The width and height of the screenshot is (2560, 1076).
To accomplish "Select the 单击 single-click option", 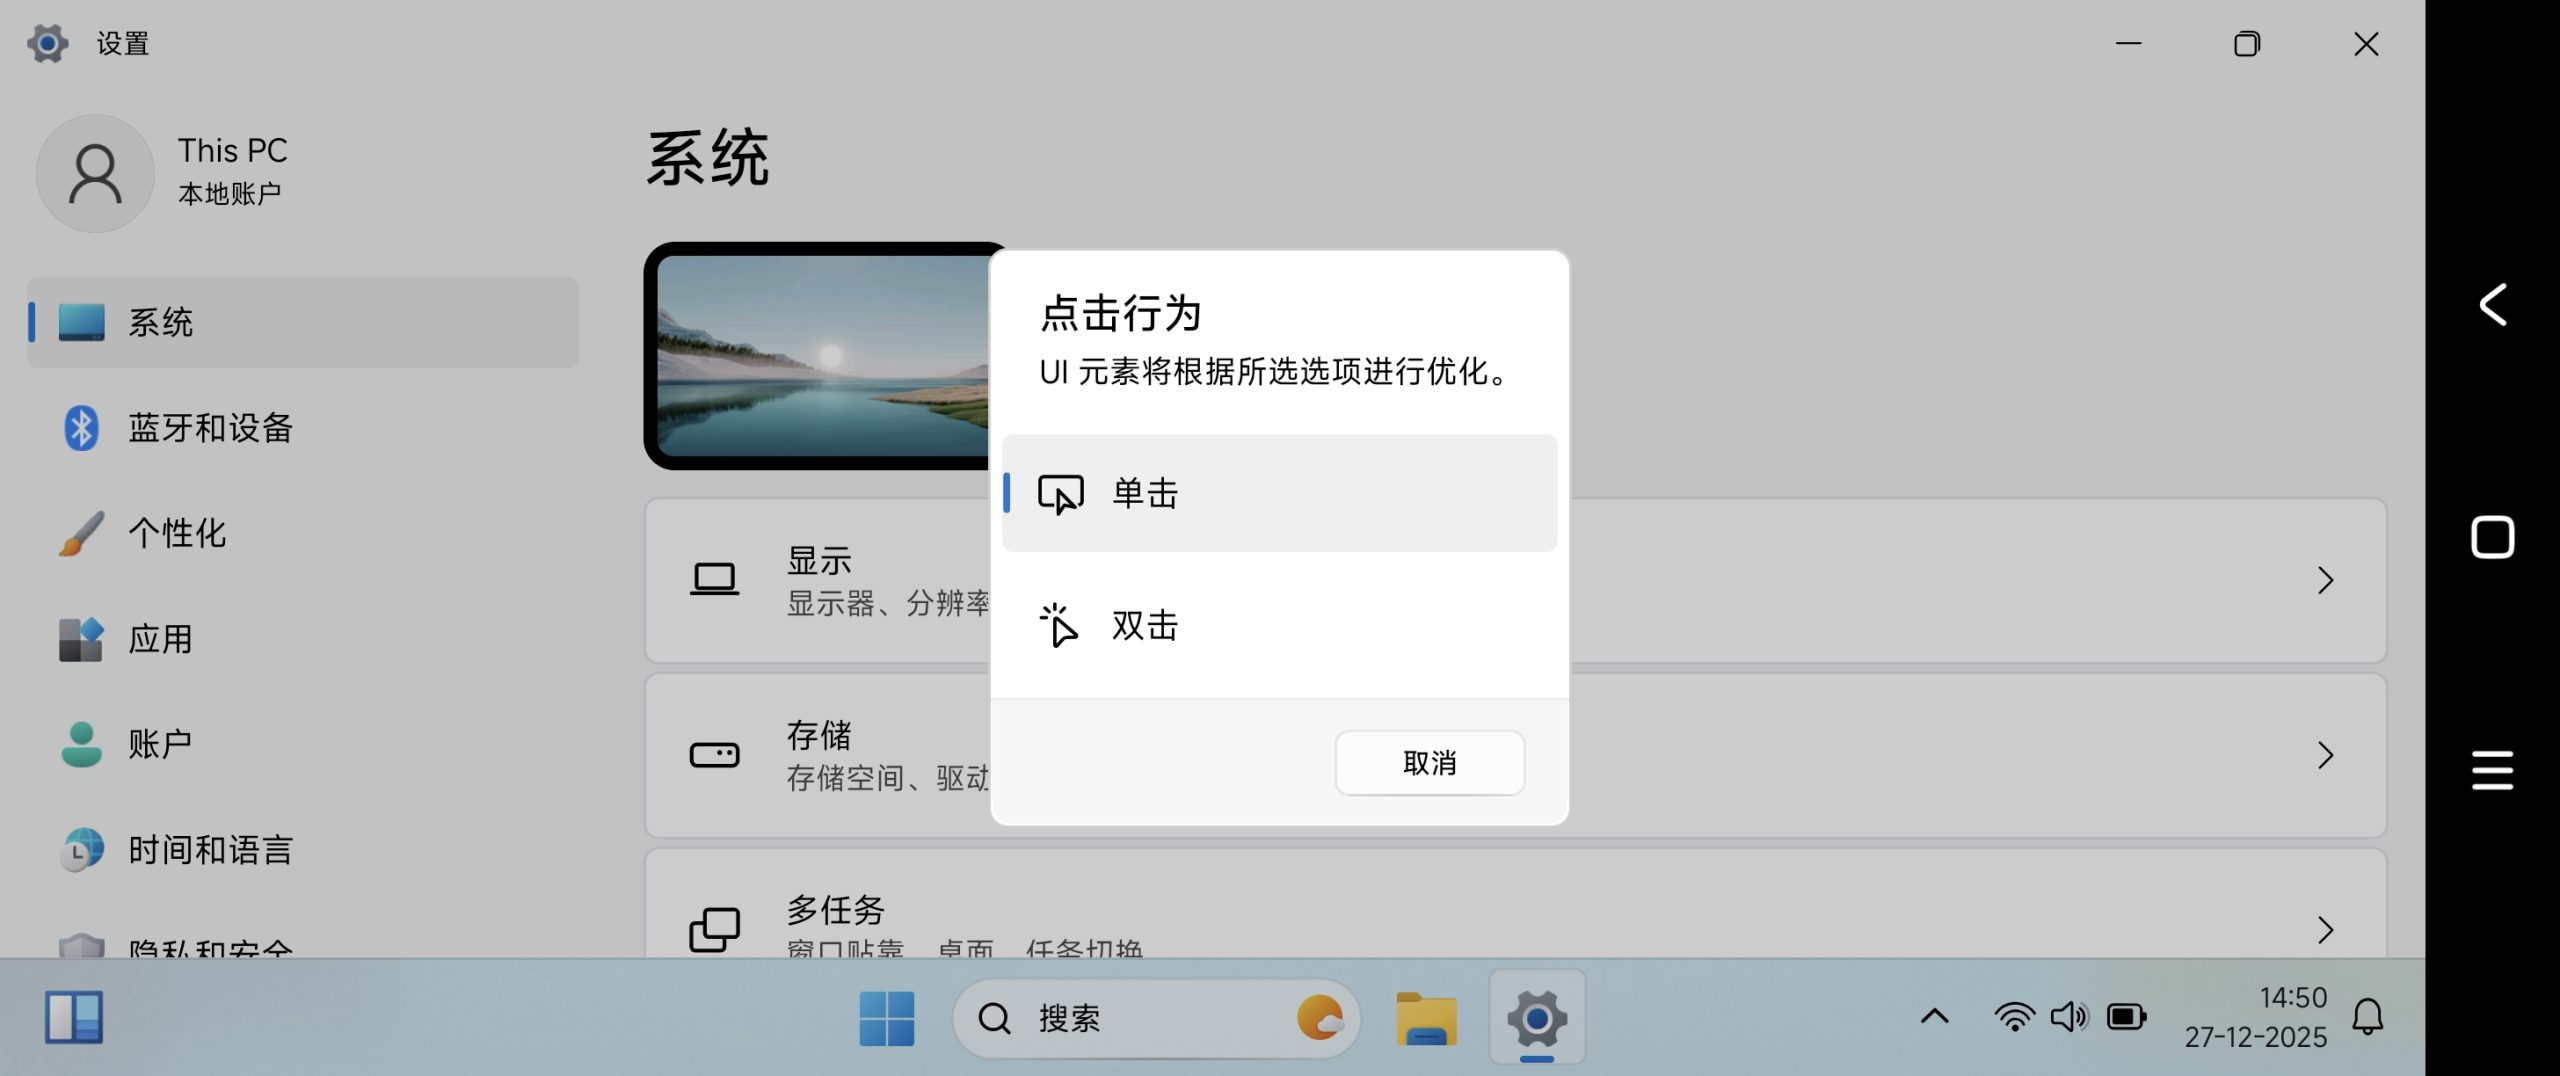I will coord(1279,492).
